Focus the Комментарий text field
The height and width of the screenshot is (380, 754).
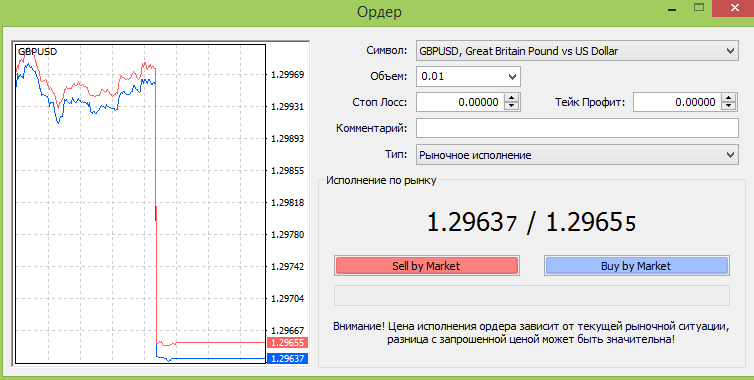577,128
